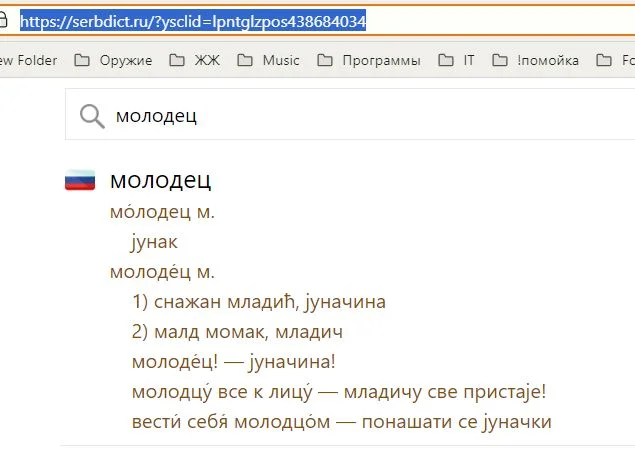Click the молодец entry heading
Image resolution: width=635 pixels, height=456 pixels.
[160, 180]
